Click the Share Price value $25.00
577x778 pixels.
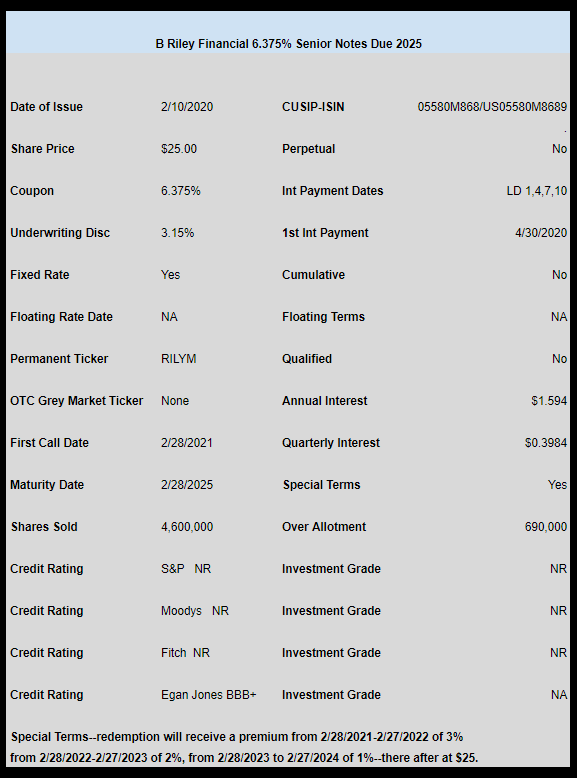tap(179, 149)
